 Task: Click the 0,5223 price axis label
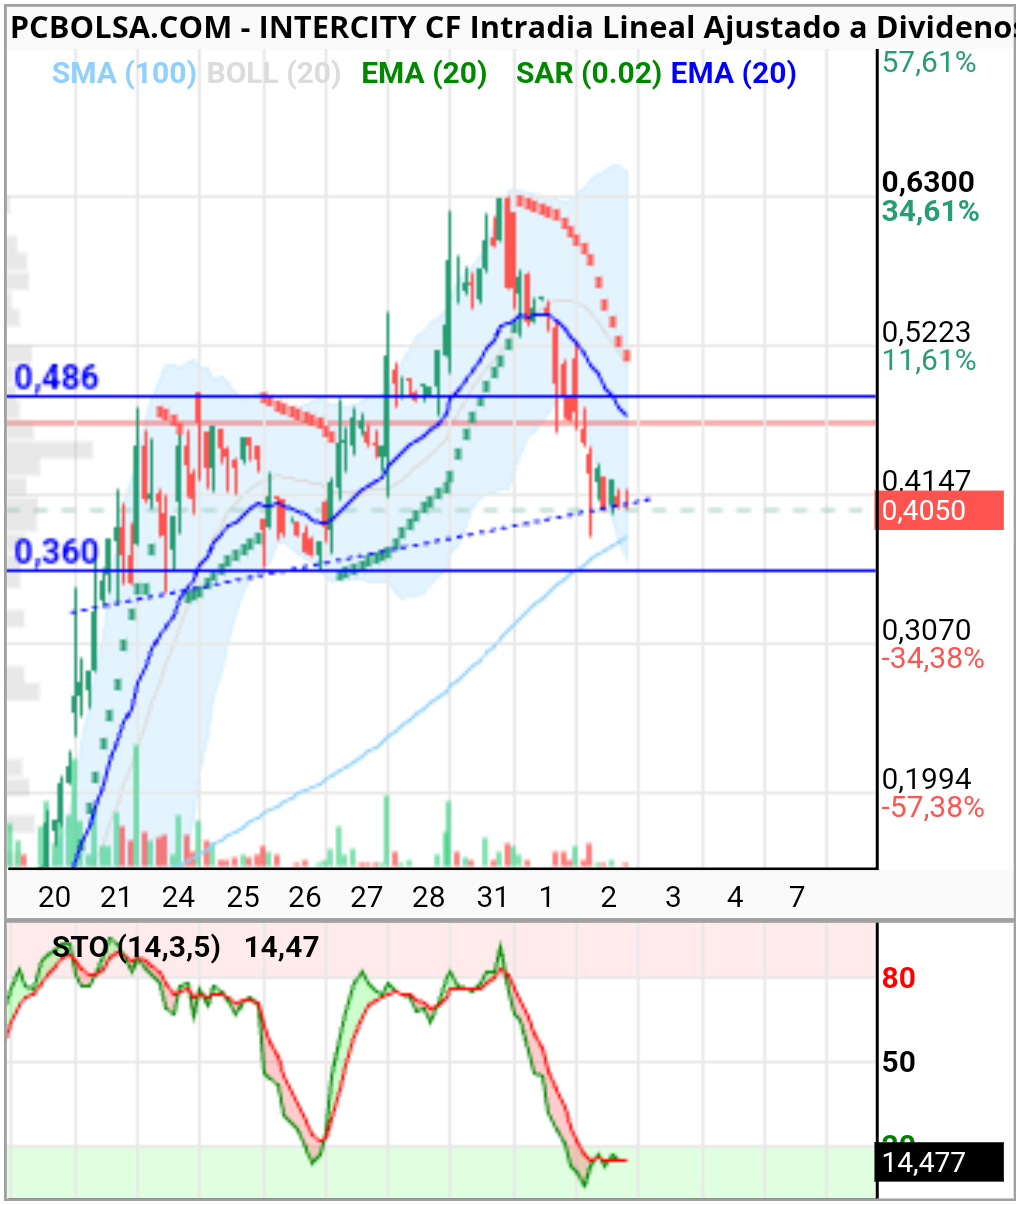coord(927,332)
